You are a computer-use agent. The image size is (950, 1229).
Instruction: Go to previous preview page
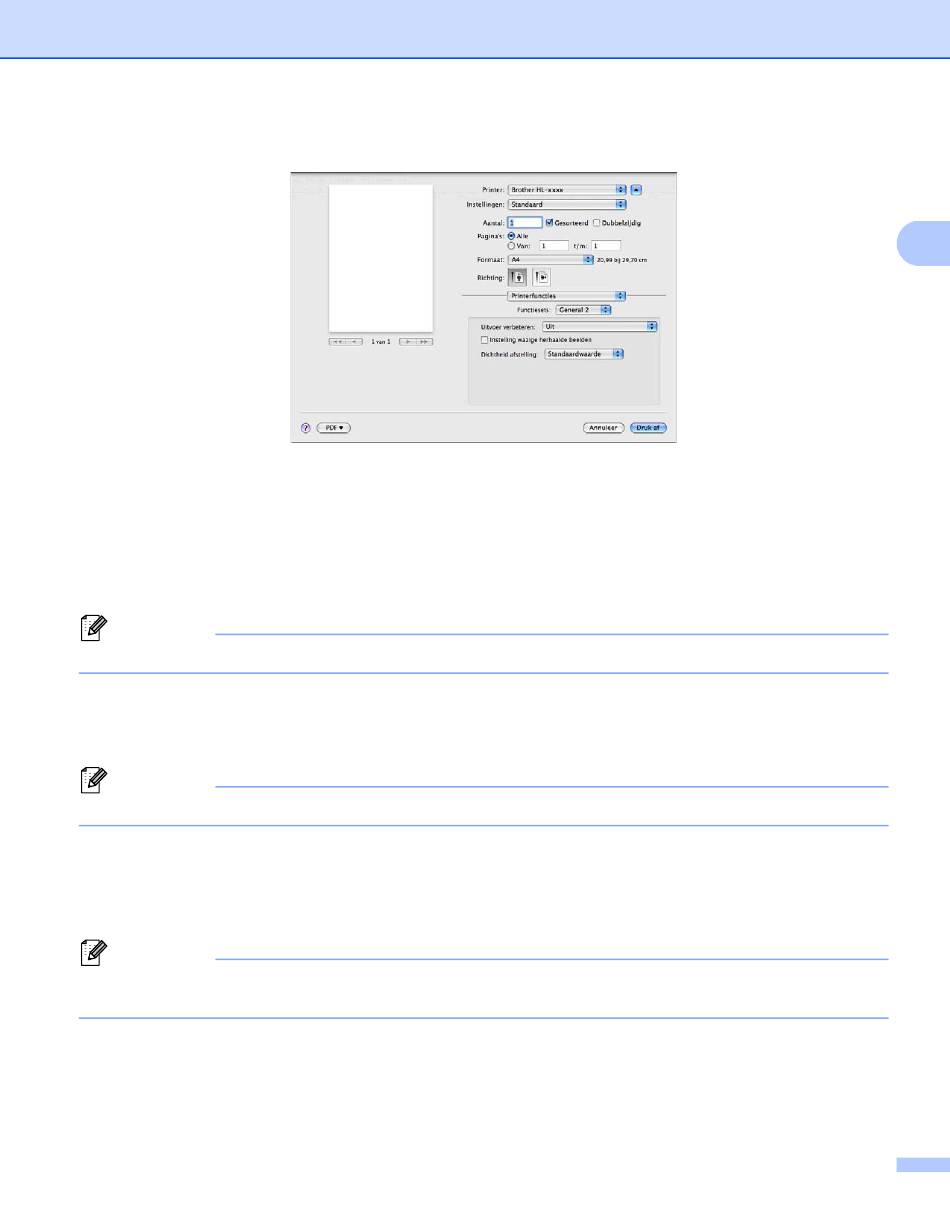tap(356, 342)
